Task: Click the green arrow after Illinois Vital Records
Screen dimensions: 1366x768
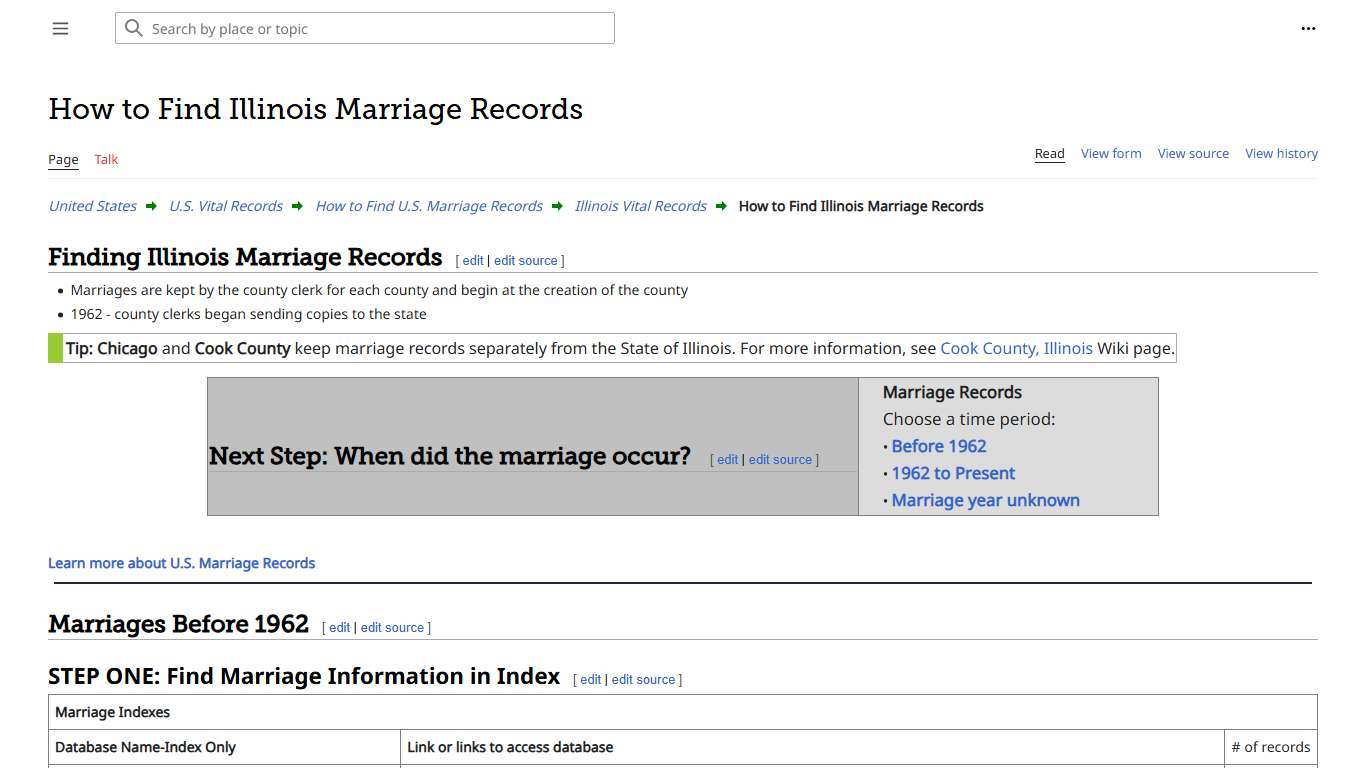Action: (721, 206)
